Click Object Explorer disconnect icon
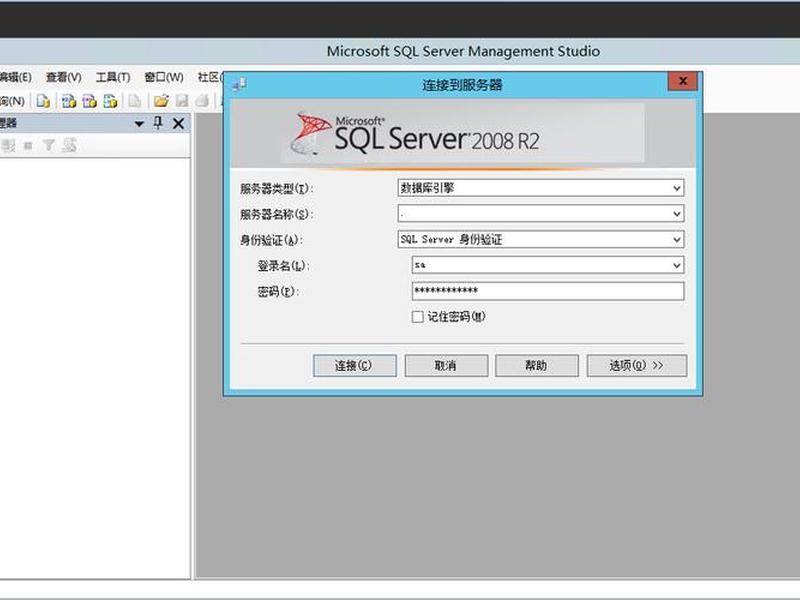Screen dimensions: 800x600 pos(8,145)
